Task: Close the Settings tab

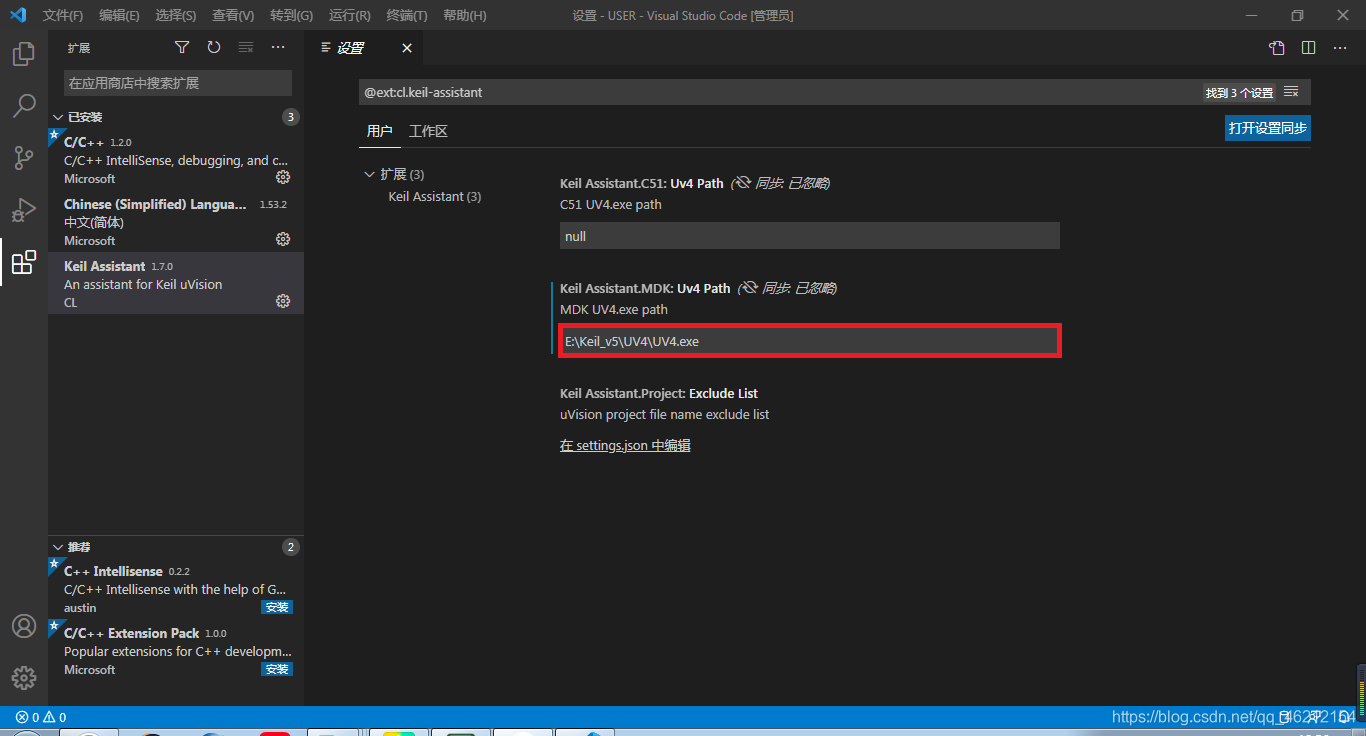Action: click(x=407, y=48)
